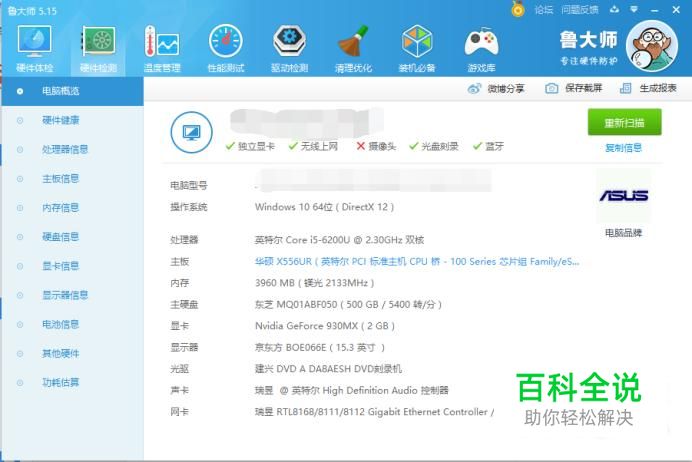Open 论坛 forum link in title bar
The width and height of the screenshot is (692, 462).
point(543,10)
